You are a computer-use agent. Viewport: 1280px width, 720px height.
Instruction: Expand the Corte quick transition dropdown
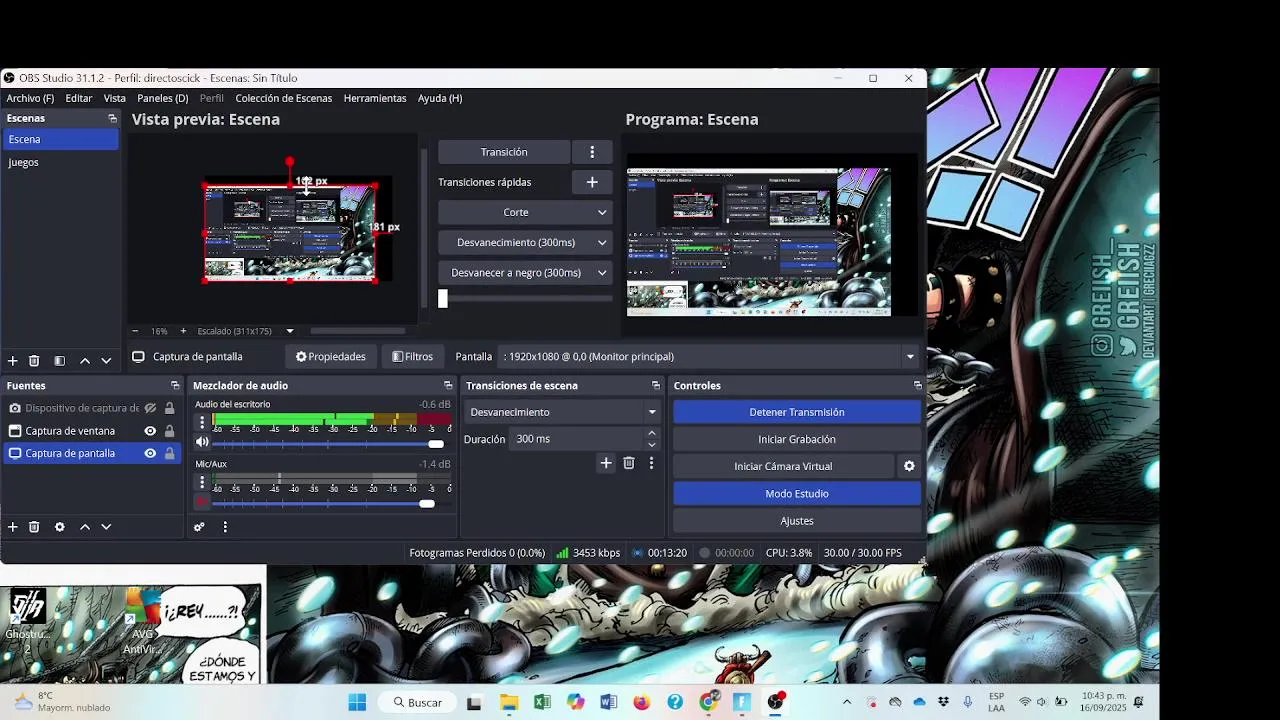coord(602,212)
